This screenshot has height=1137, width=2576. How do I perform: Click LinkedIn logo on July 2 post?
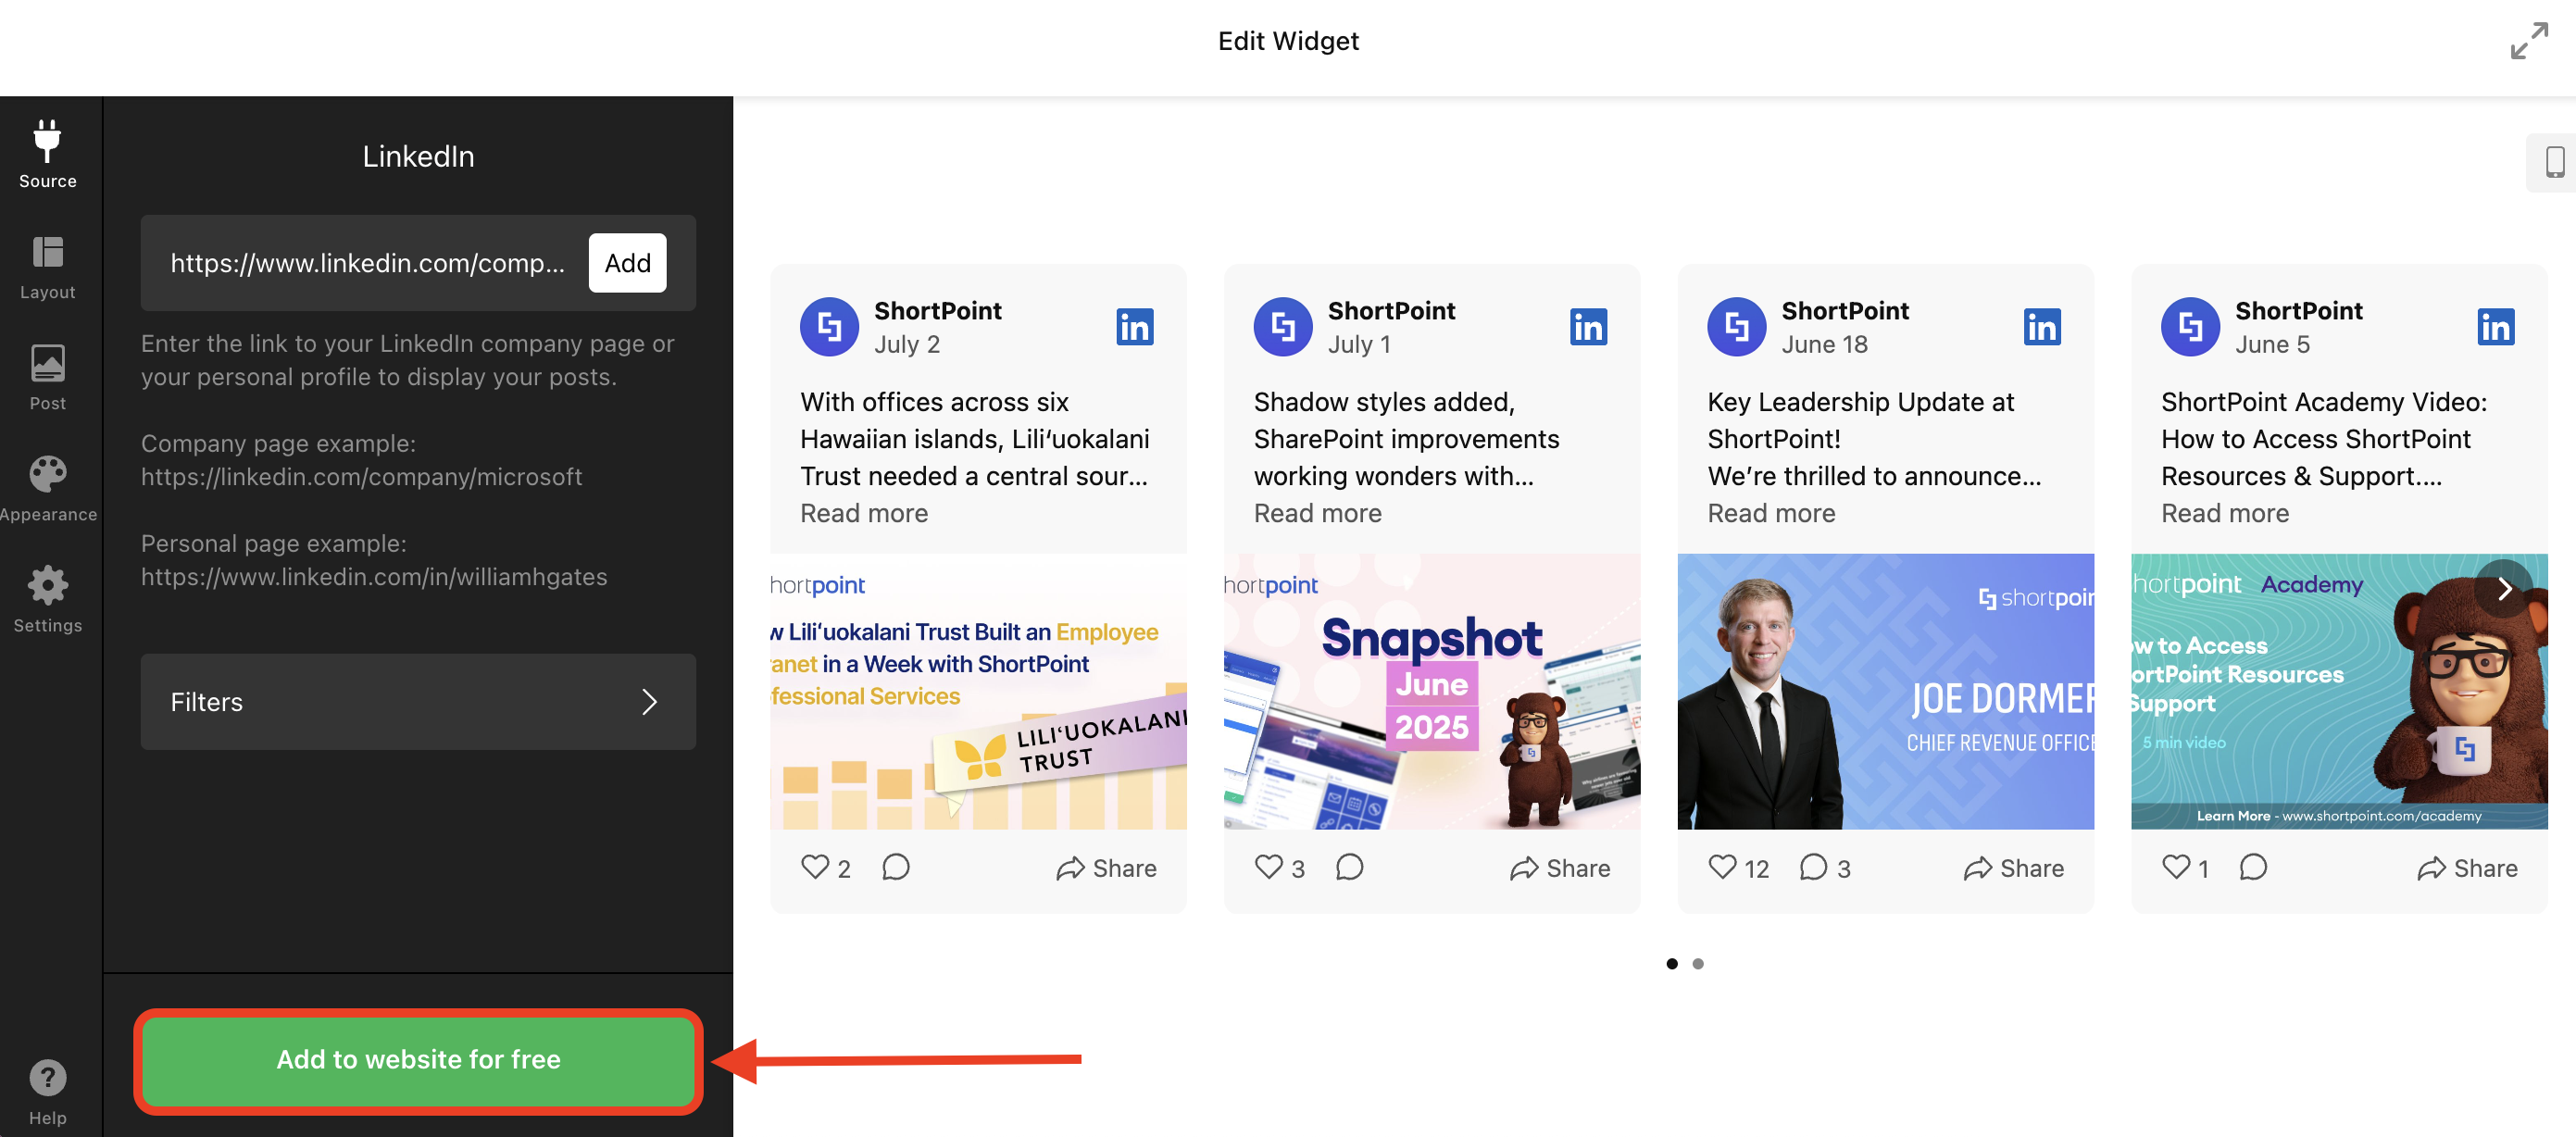pos(1134,327)
